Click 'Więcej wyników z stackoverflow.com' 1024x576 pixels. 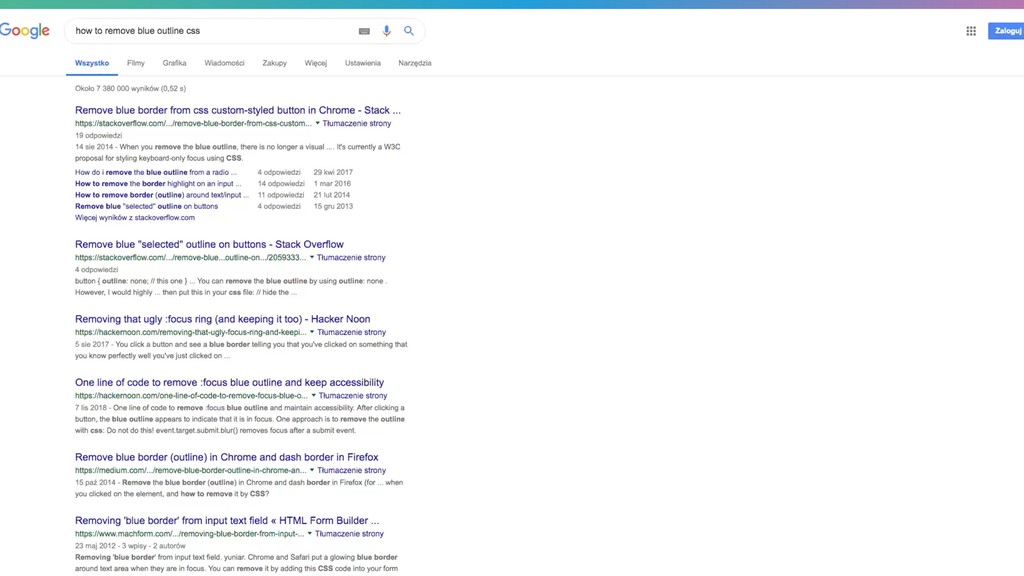135,217
